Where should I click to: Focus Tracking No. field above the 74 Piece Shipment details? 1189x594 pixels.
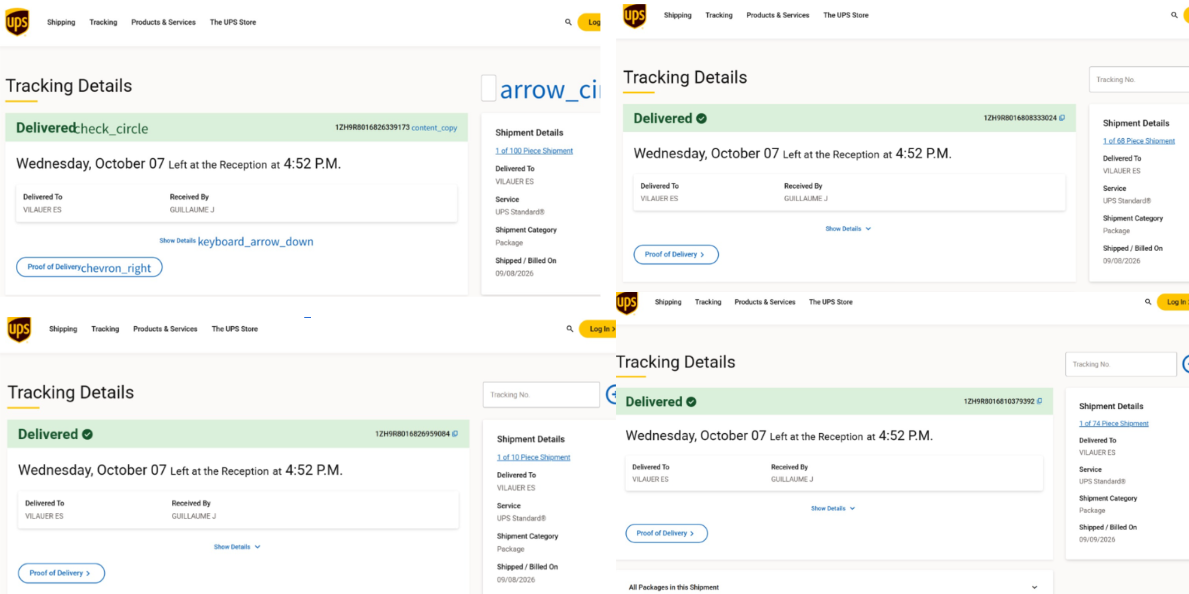click(1121, 364)
